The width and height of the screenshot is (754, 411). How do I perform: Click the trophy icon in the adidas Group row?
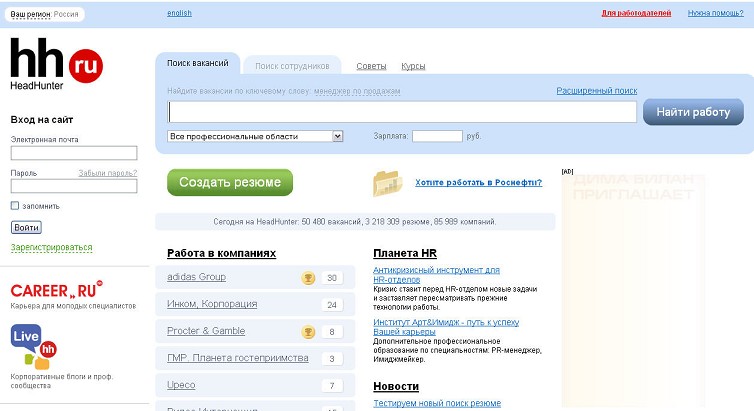click(308, 277)
